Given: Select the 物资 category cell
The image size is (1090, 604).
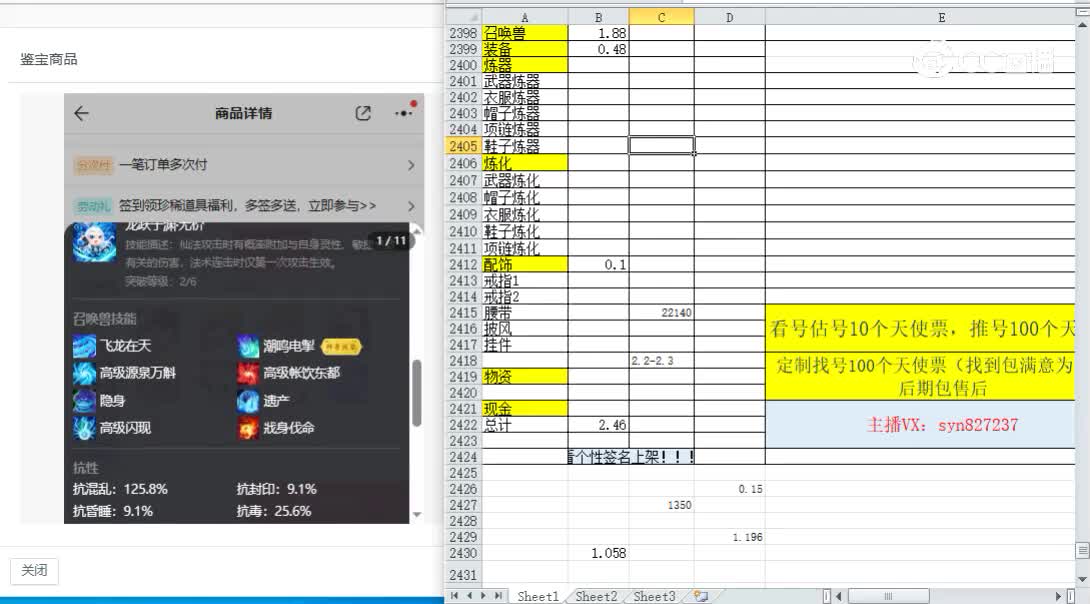Looking at the screenshot, I should tap(525, 377).
